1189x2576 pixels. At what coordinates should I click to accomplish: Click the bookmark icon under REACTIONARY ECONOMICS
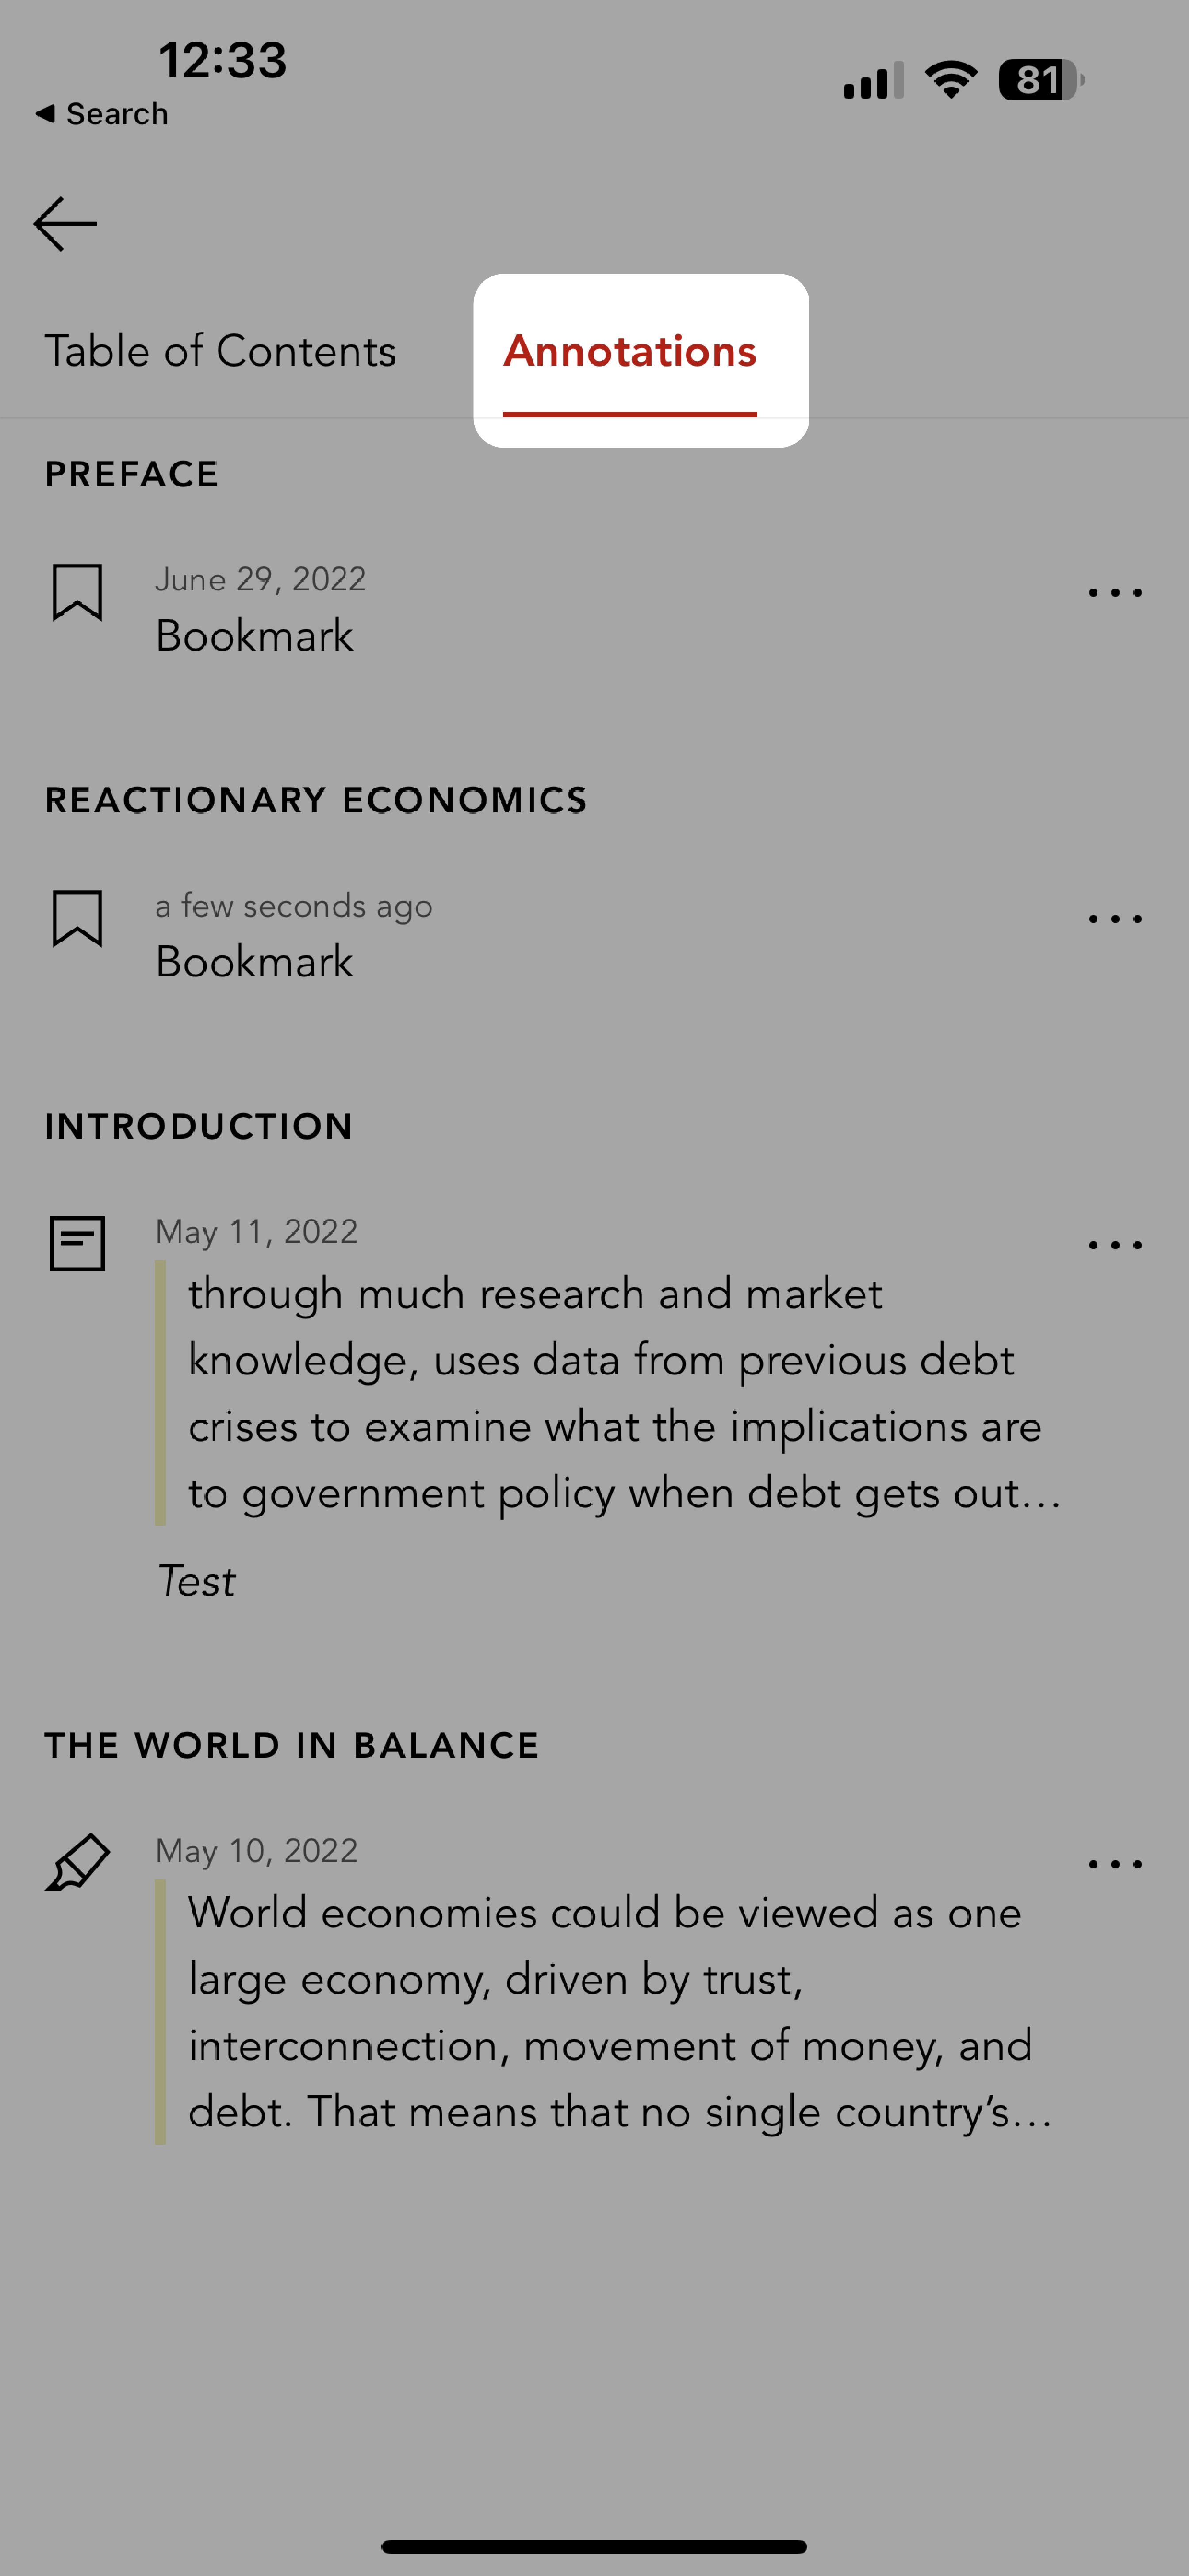pos(77,920)
